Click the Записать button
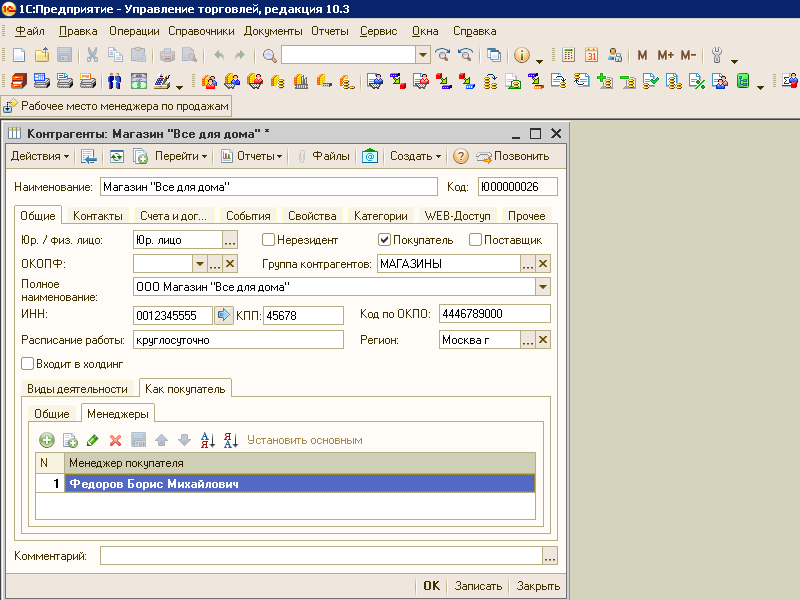800x600 pixels. (478, 586)
